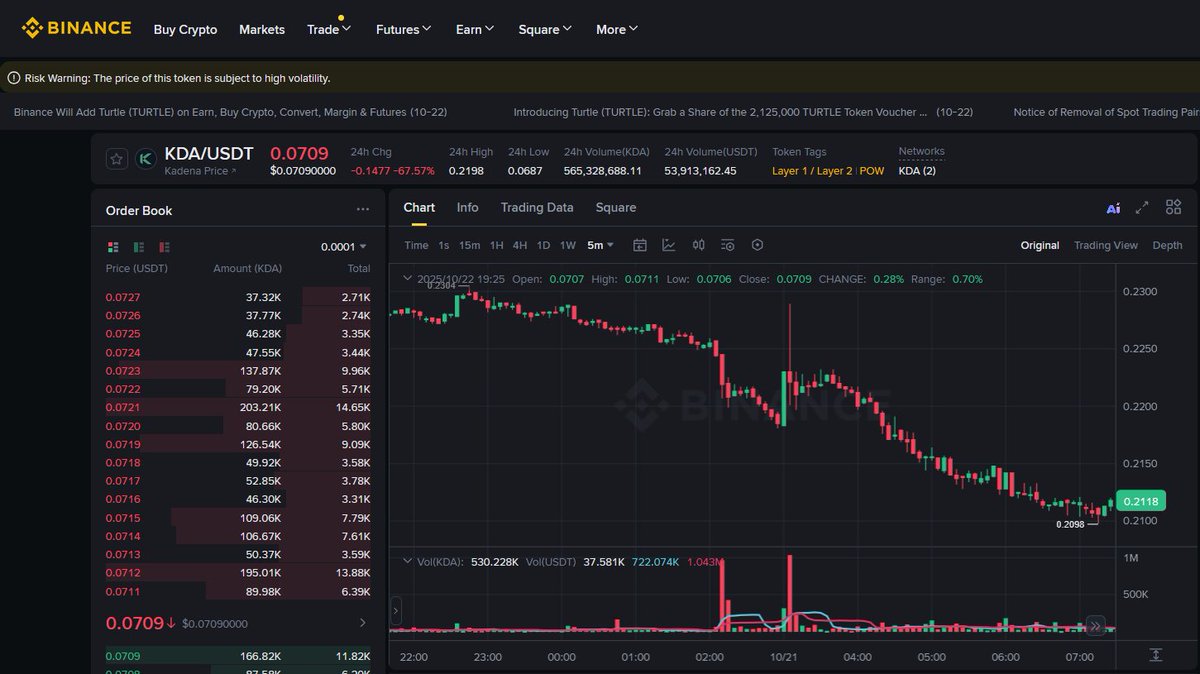Click the hexagon chart settings icon
The height and width of the screenshot is (674, 1200).
757,245
